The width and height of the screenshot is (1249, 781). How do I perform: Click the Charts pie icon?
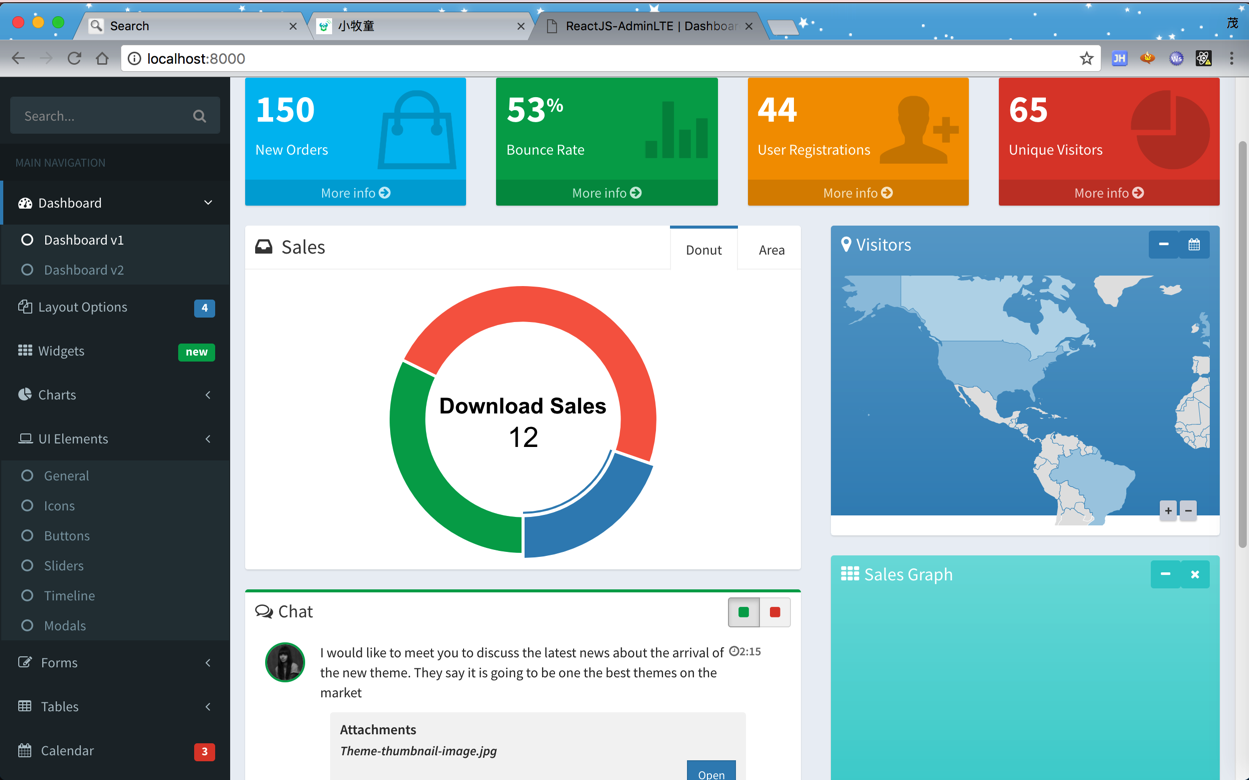[x=25, y=395]
